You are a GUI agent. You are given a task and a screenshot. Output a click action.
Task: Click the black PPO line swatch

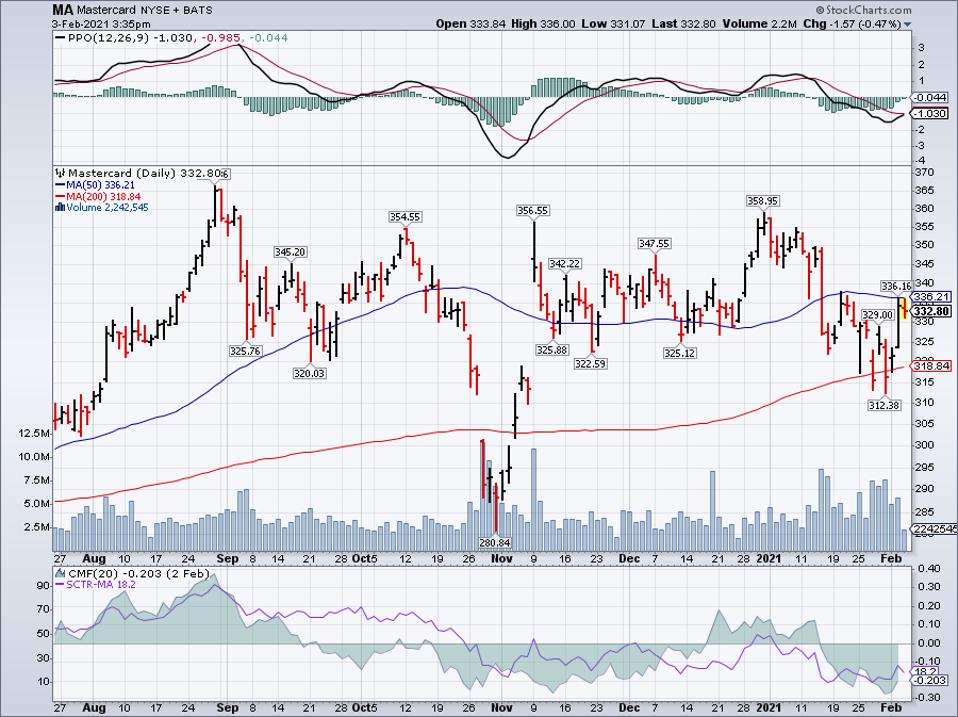(60, 38)
